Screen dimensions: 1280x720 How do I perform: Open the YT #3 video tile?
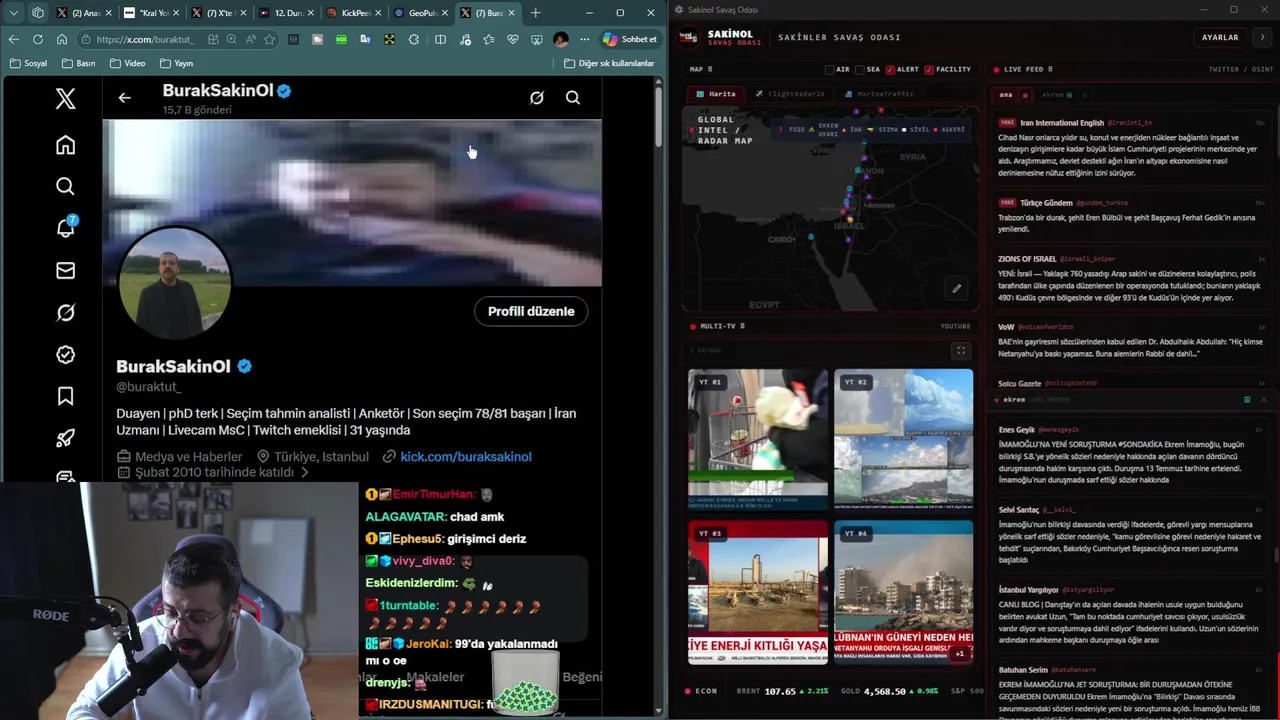(758, 592)
